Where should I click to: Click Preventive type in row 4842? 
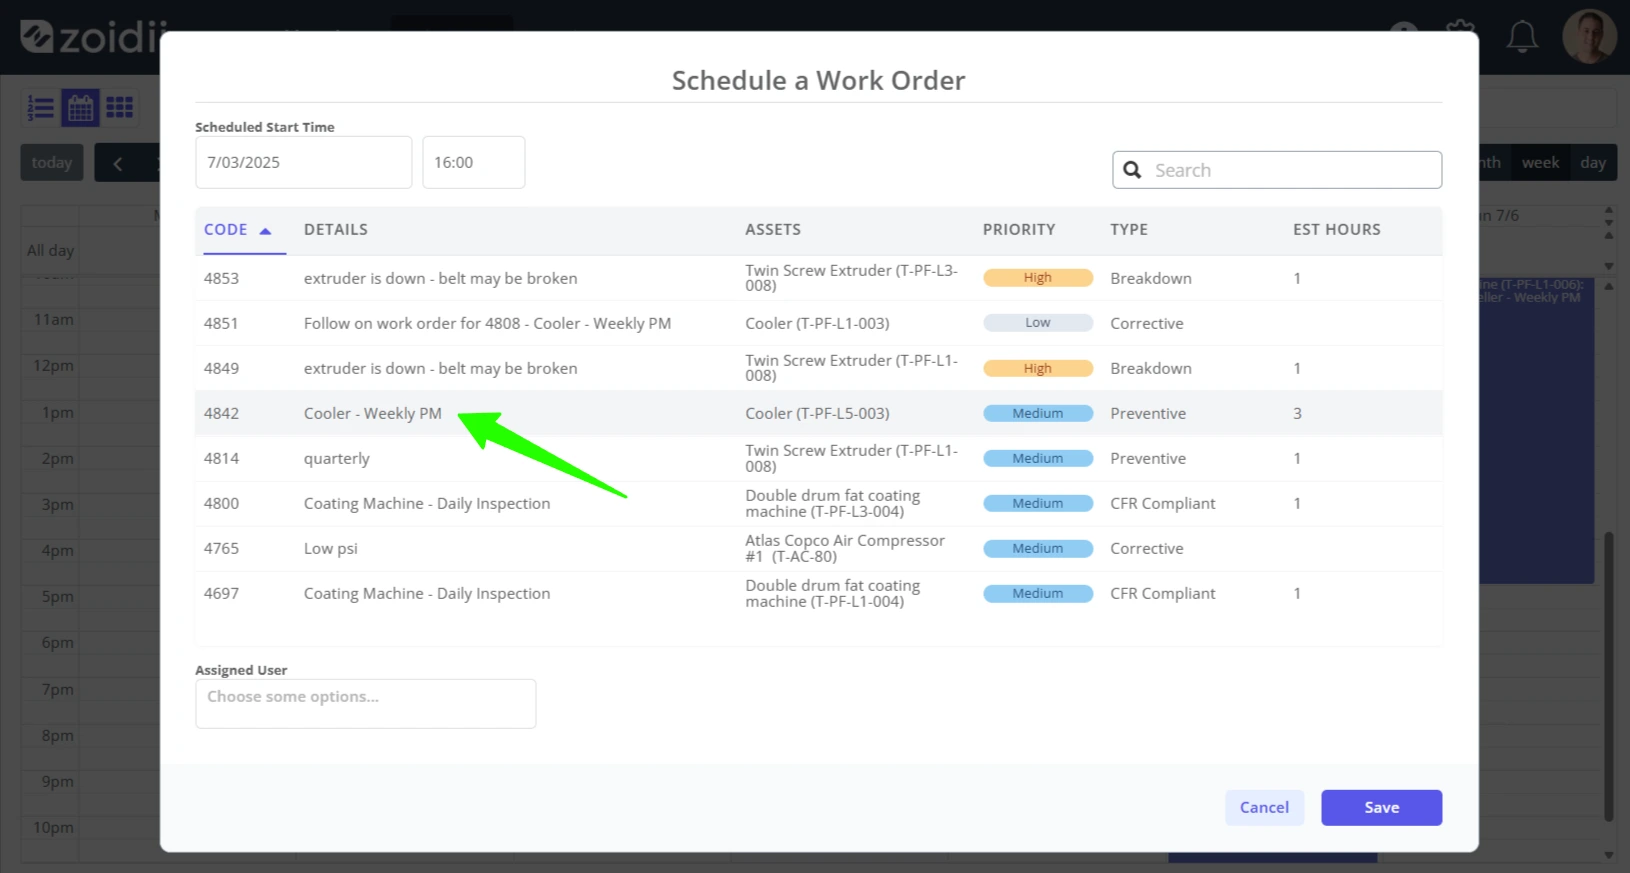(x=1148, y=413)
